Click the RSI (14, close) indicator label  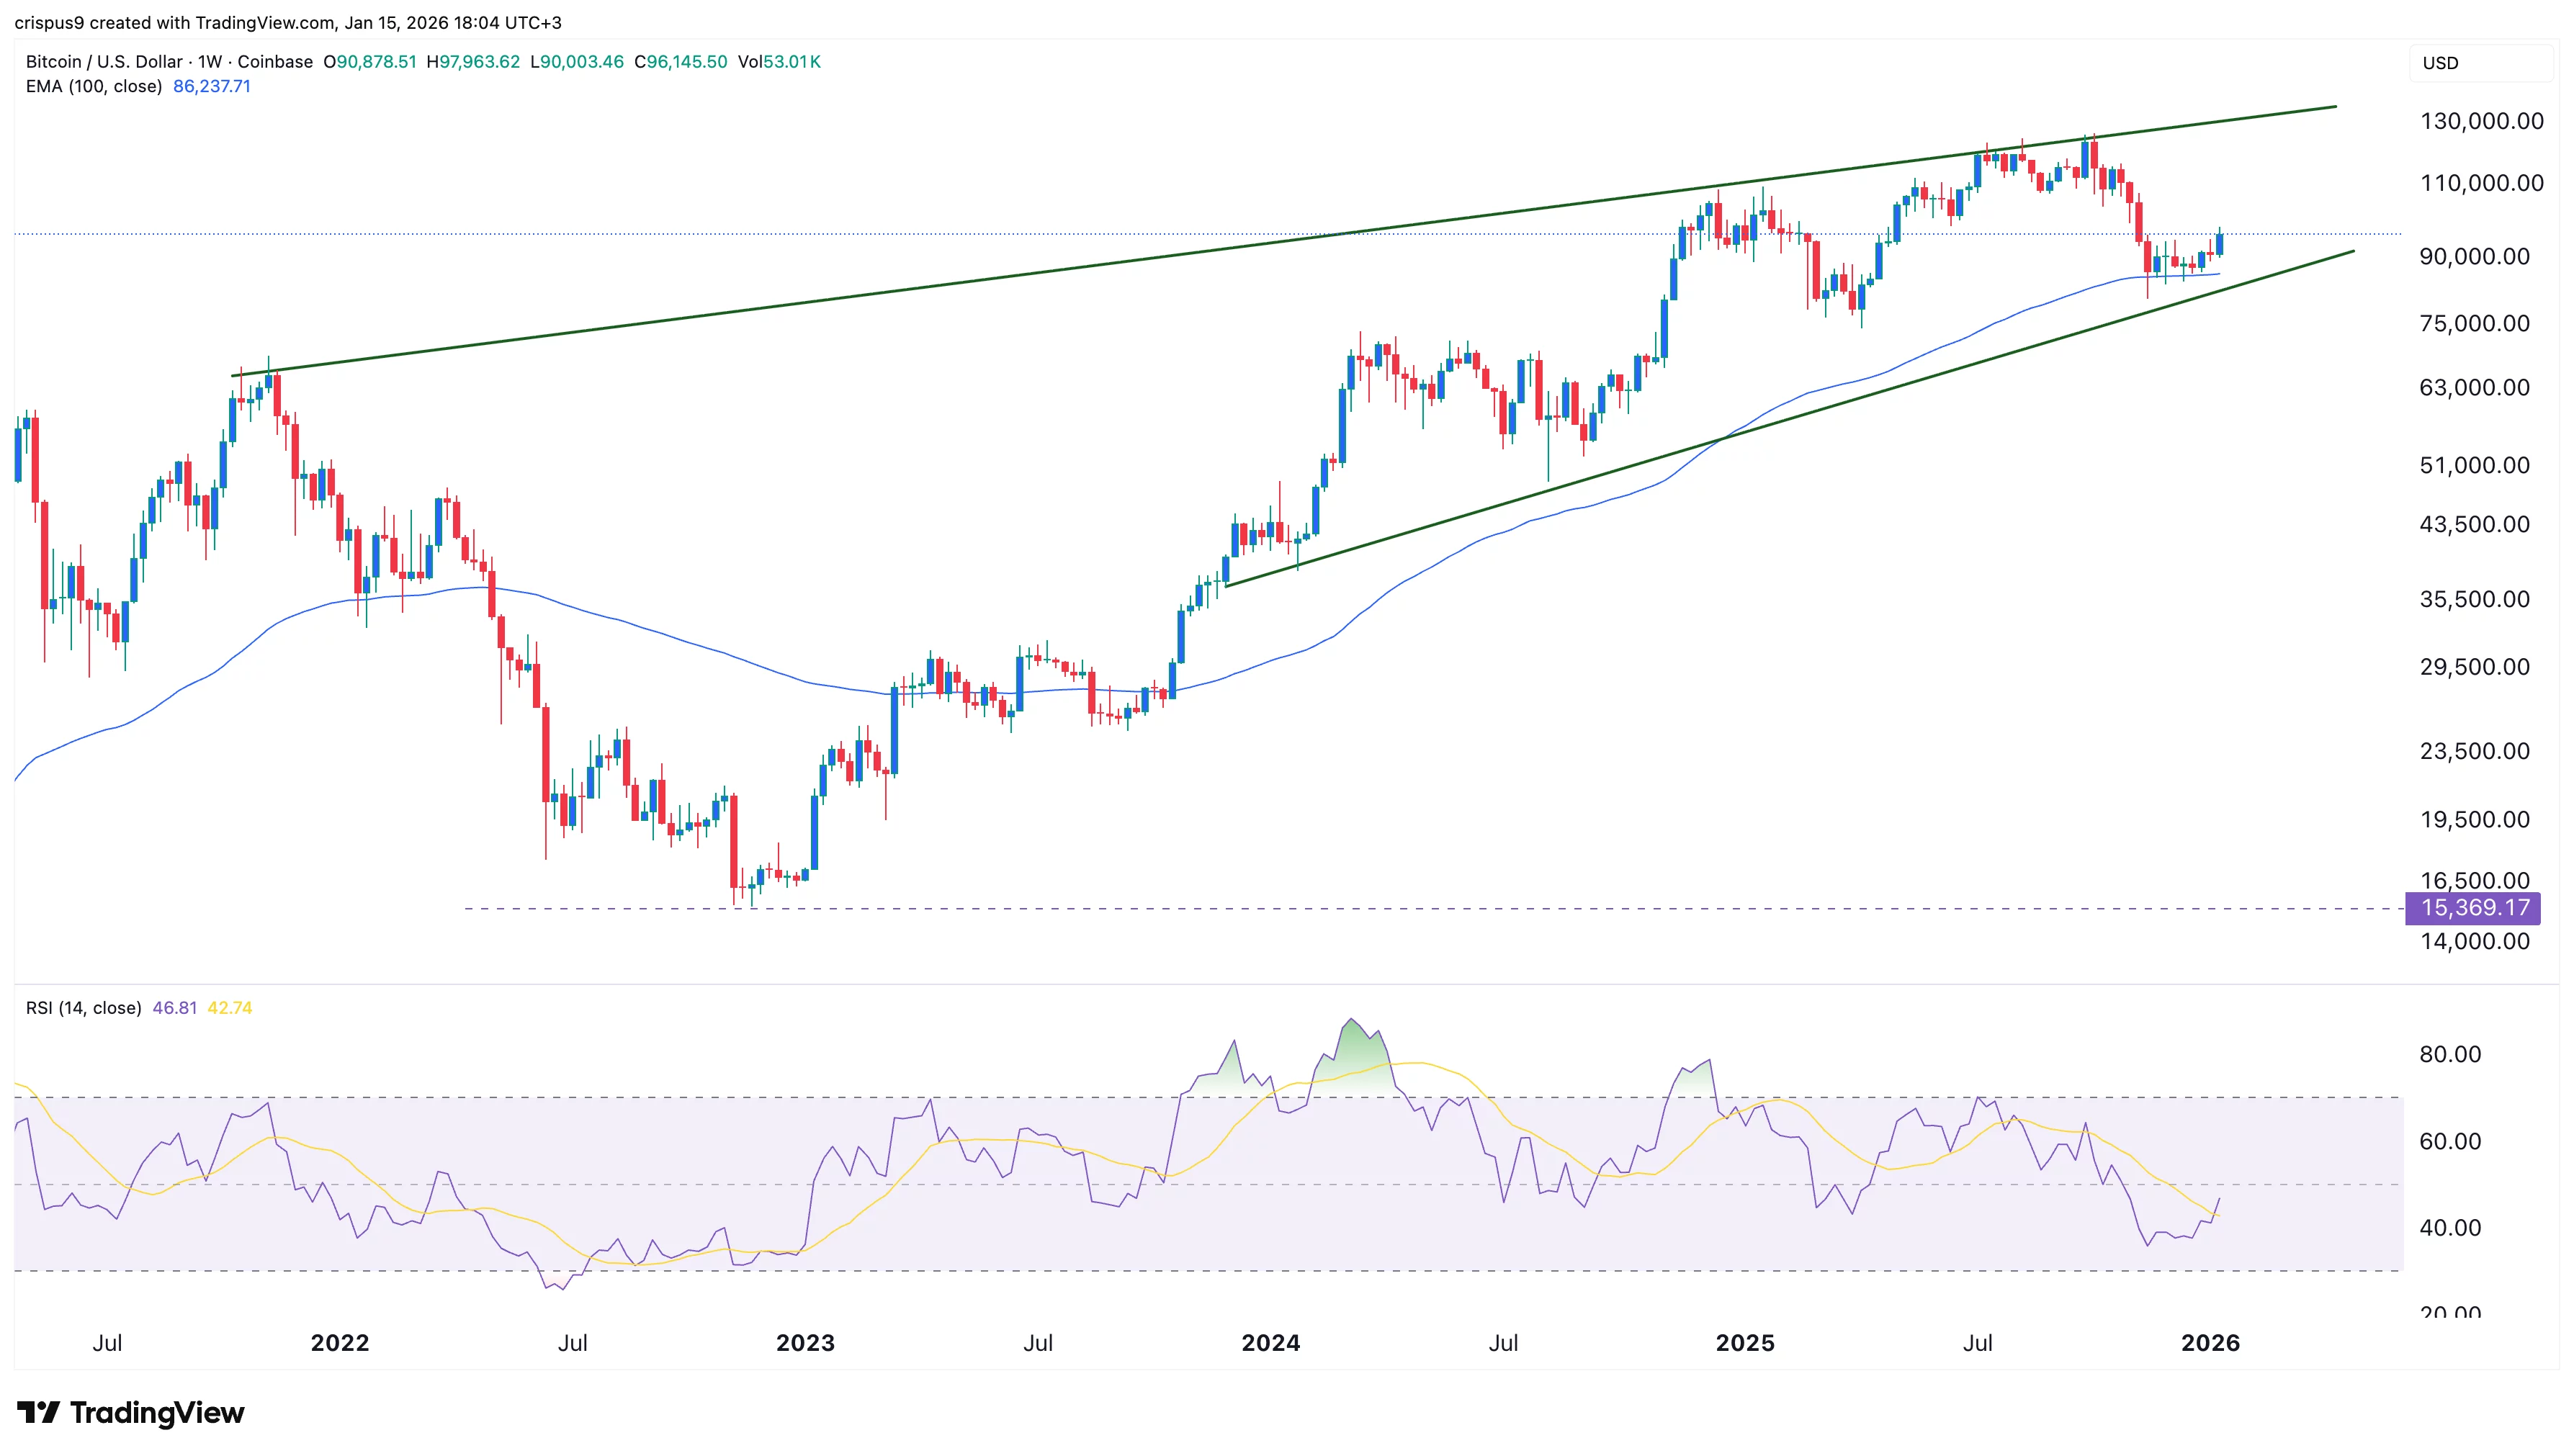pyautogui.click(x=84, y=1008)
